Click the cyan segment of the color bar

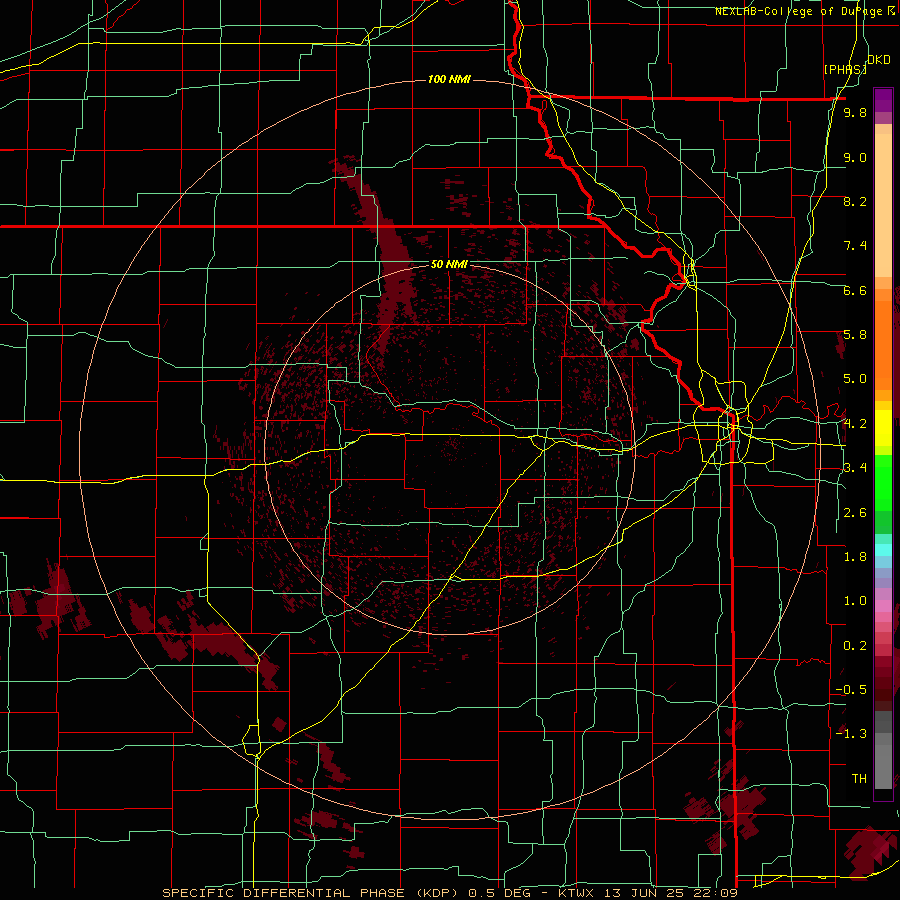coord(883,549)
